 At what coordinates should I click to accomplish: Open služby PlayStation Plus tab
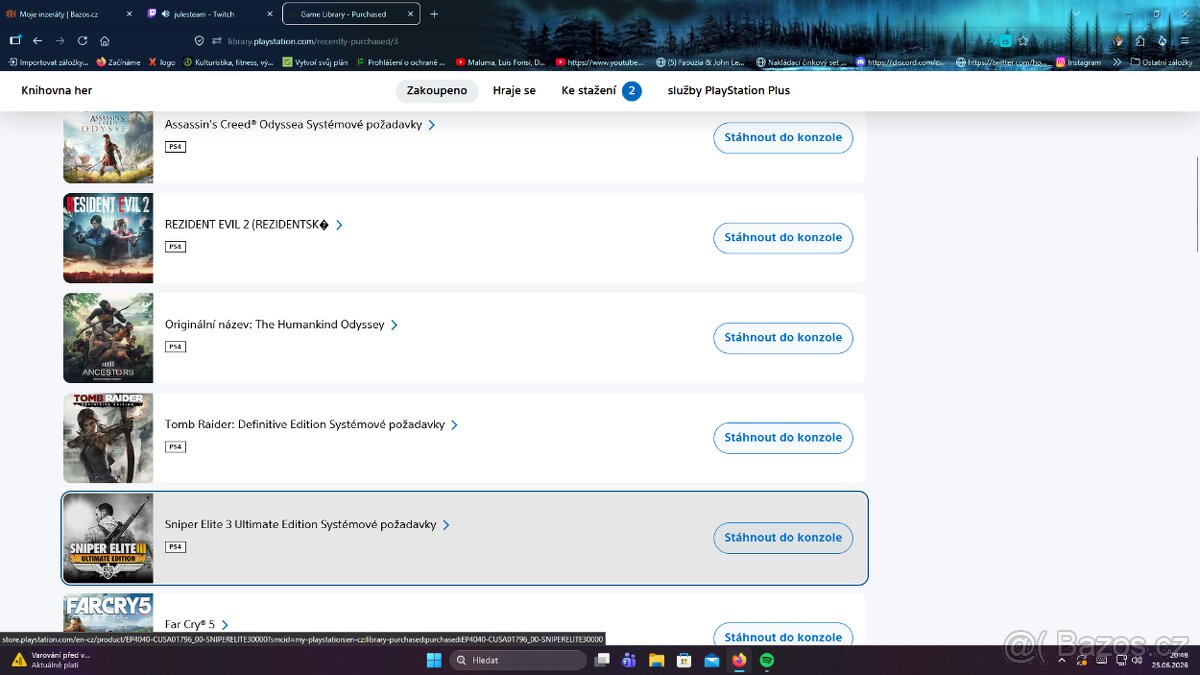729,91
